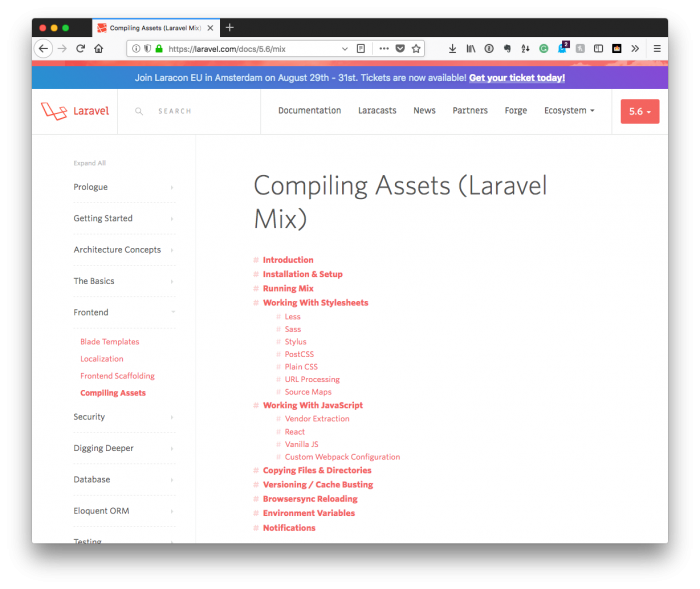The image size is (700, 589).
Task: Click the green Grammarly extension icon
Action: (x=543, y=49)
